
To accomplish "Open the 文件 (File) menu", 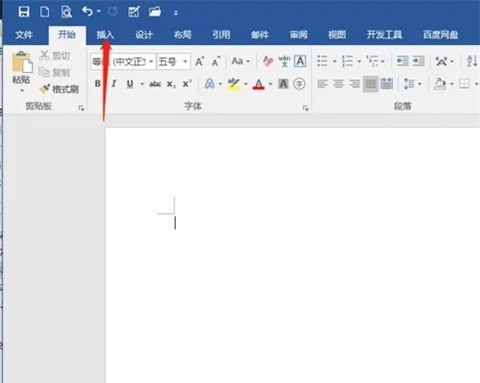I will (24, 35).
